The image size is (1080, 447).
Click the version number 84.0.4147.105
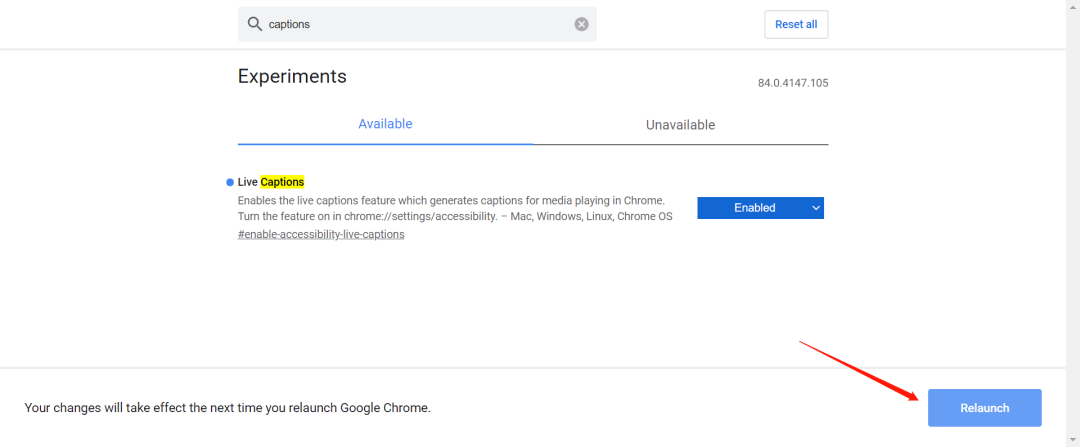click(792, 83)
